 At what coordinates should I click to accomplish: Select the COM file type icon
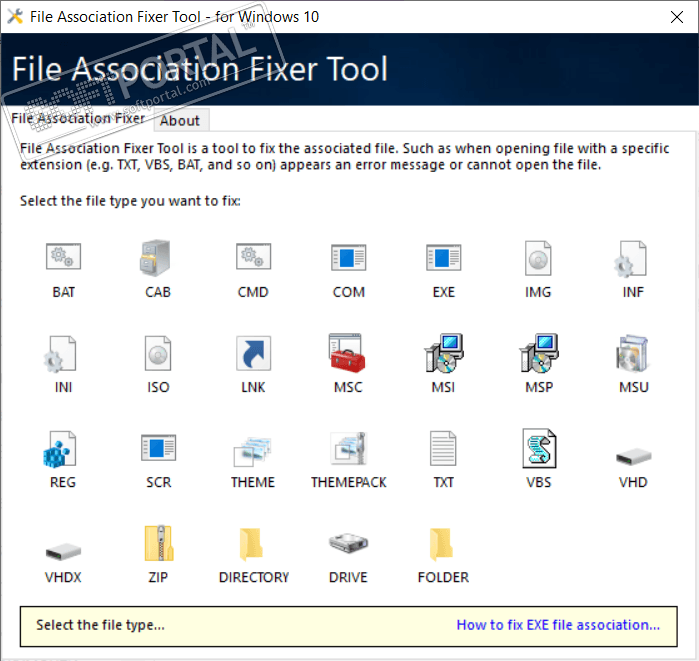point(349,258)
